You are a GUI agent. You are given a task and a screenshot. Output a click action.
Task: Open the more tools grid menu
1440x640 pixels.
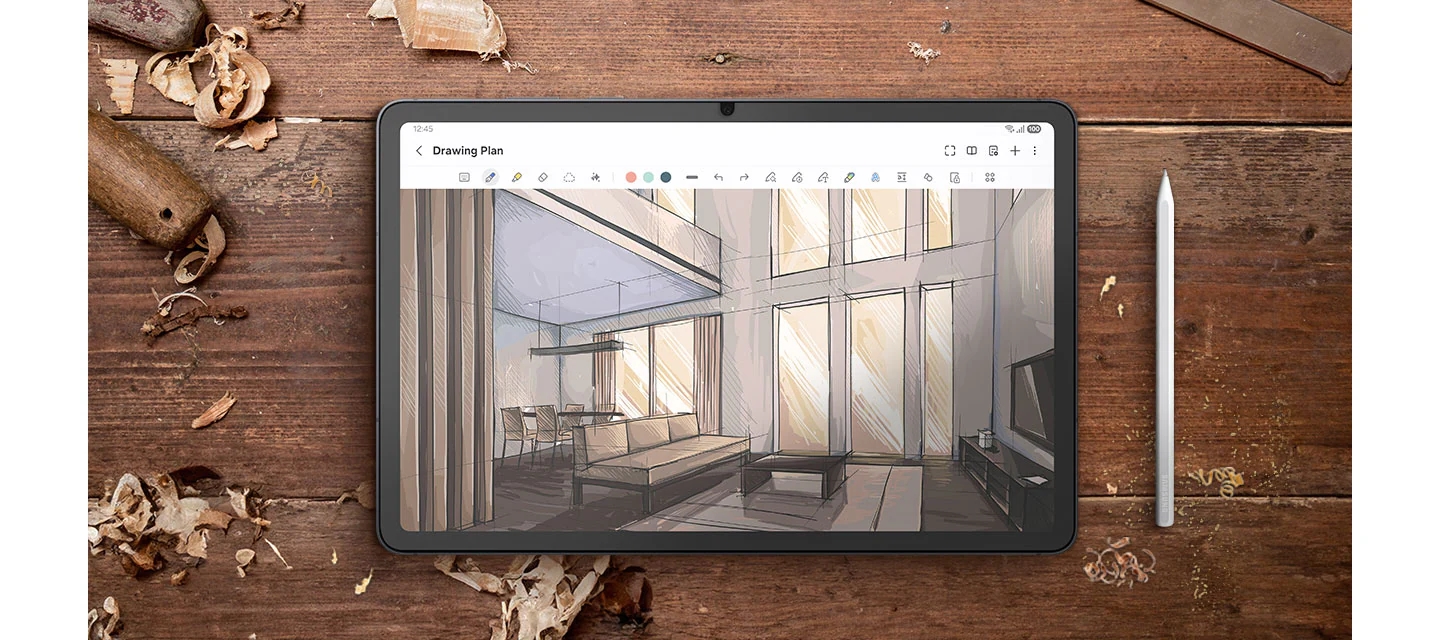990,177
